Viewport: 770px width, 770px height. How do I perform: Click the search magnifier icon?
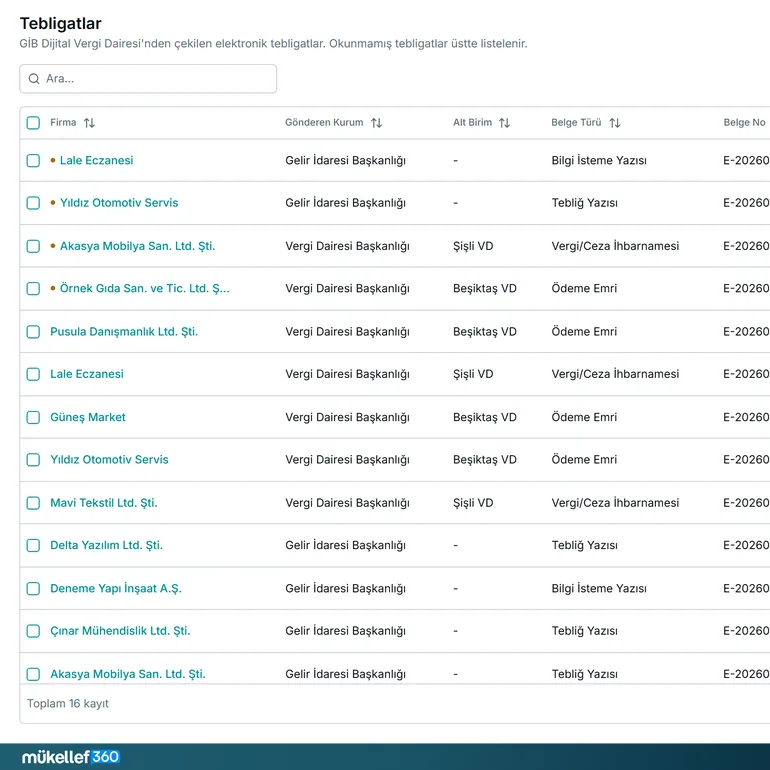click(x=34, y=79)
